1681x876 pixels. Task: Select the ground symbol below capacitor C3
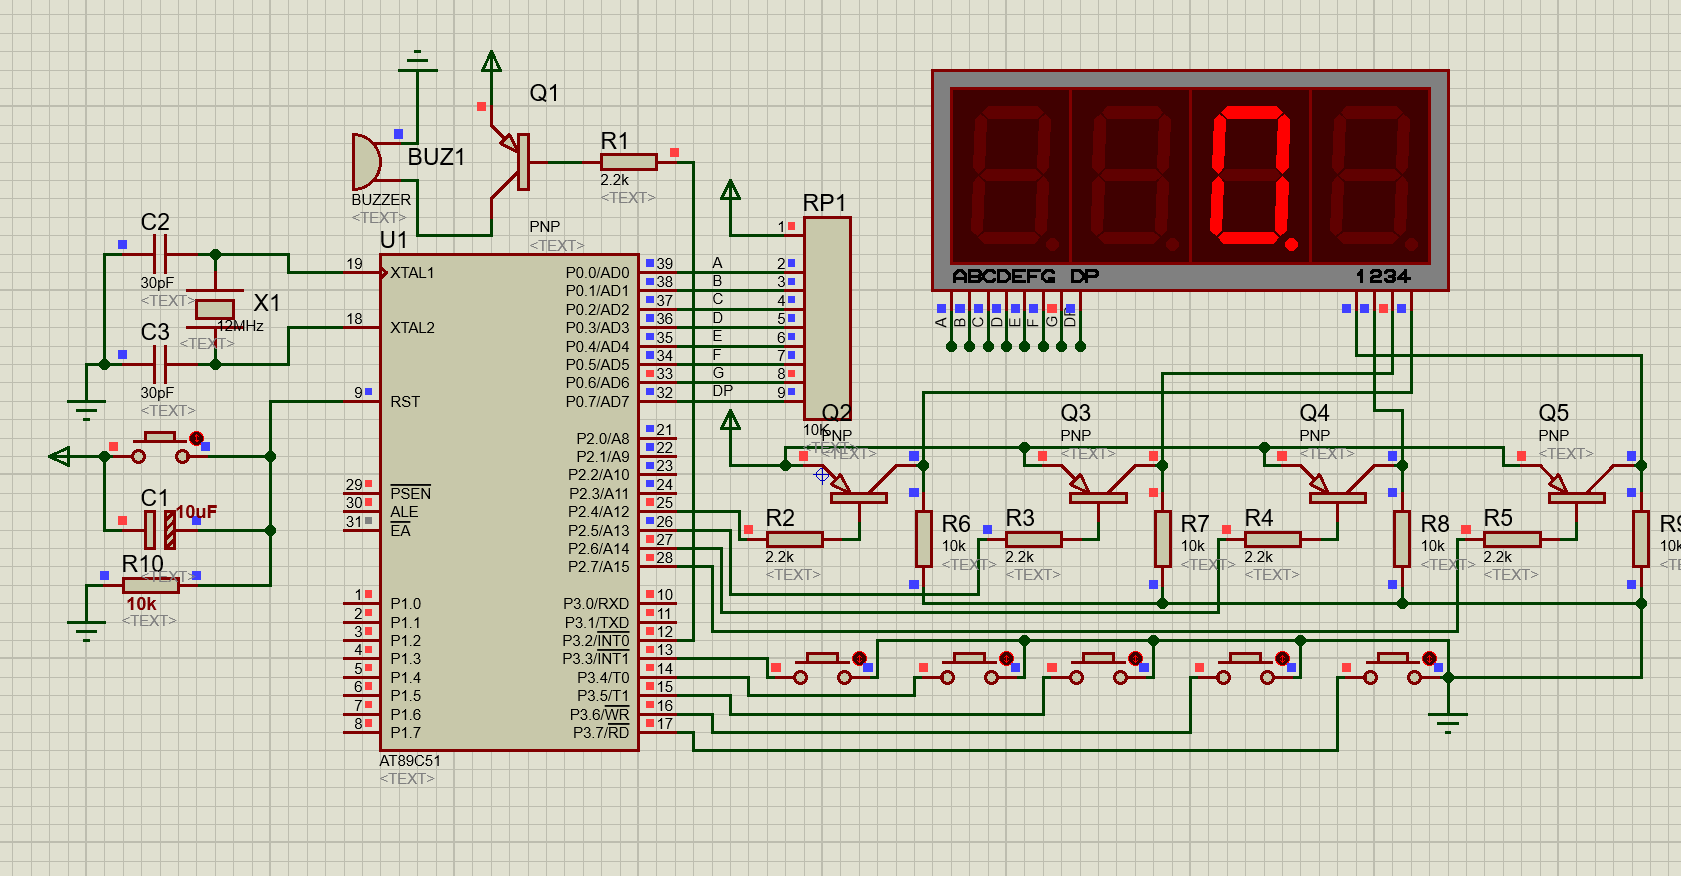tap(87, 410)
